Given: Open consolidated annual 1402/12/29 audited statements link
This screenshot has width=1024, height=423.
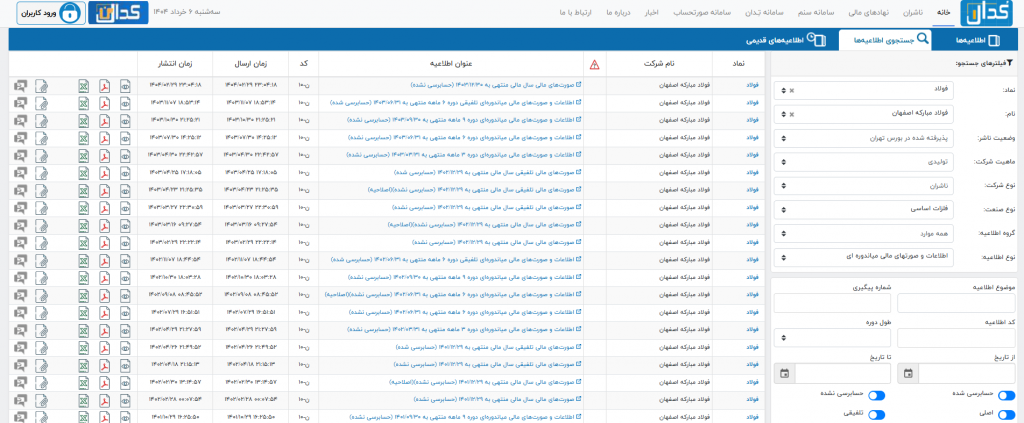Looking at the screenshot, I should 487,172.
